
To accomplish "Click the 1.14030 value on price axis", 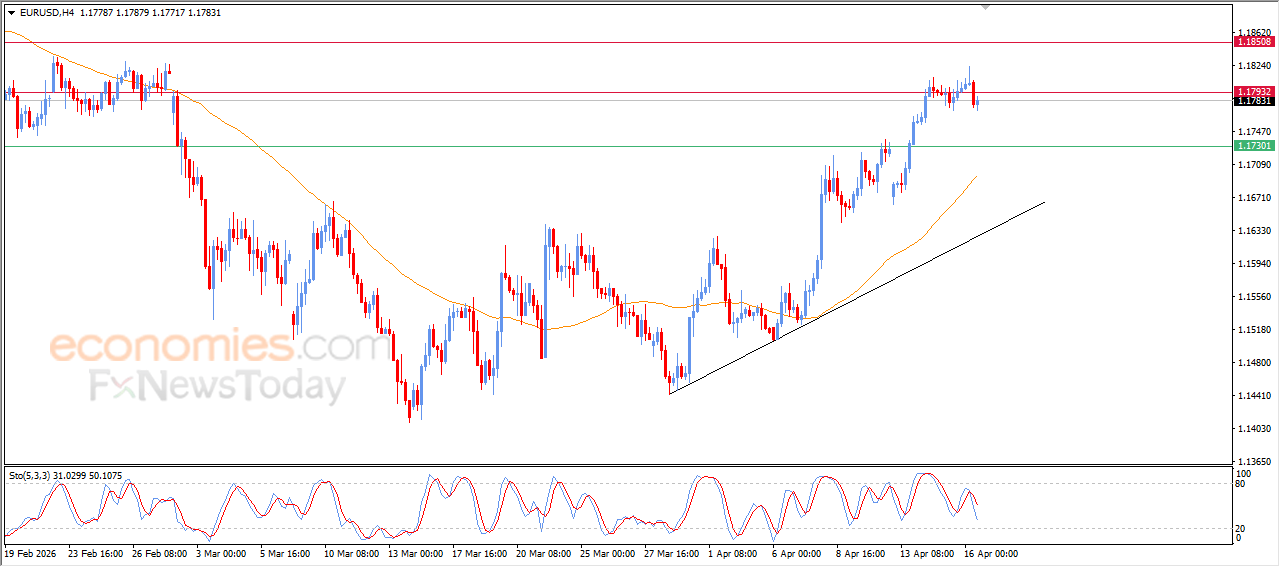I will click(1254, 429).
